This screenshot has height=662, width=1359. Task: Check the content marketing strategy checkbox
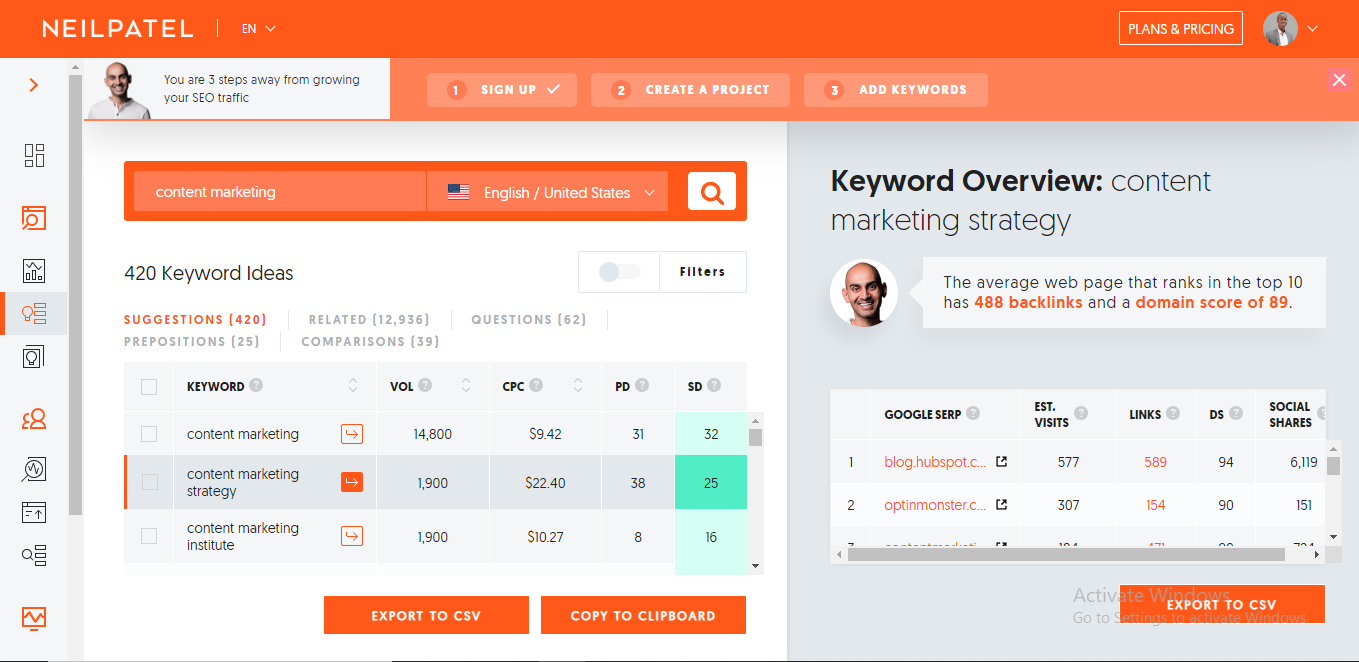(x=149, y=483)
